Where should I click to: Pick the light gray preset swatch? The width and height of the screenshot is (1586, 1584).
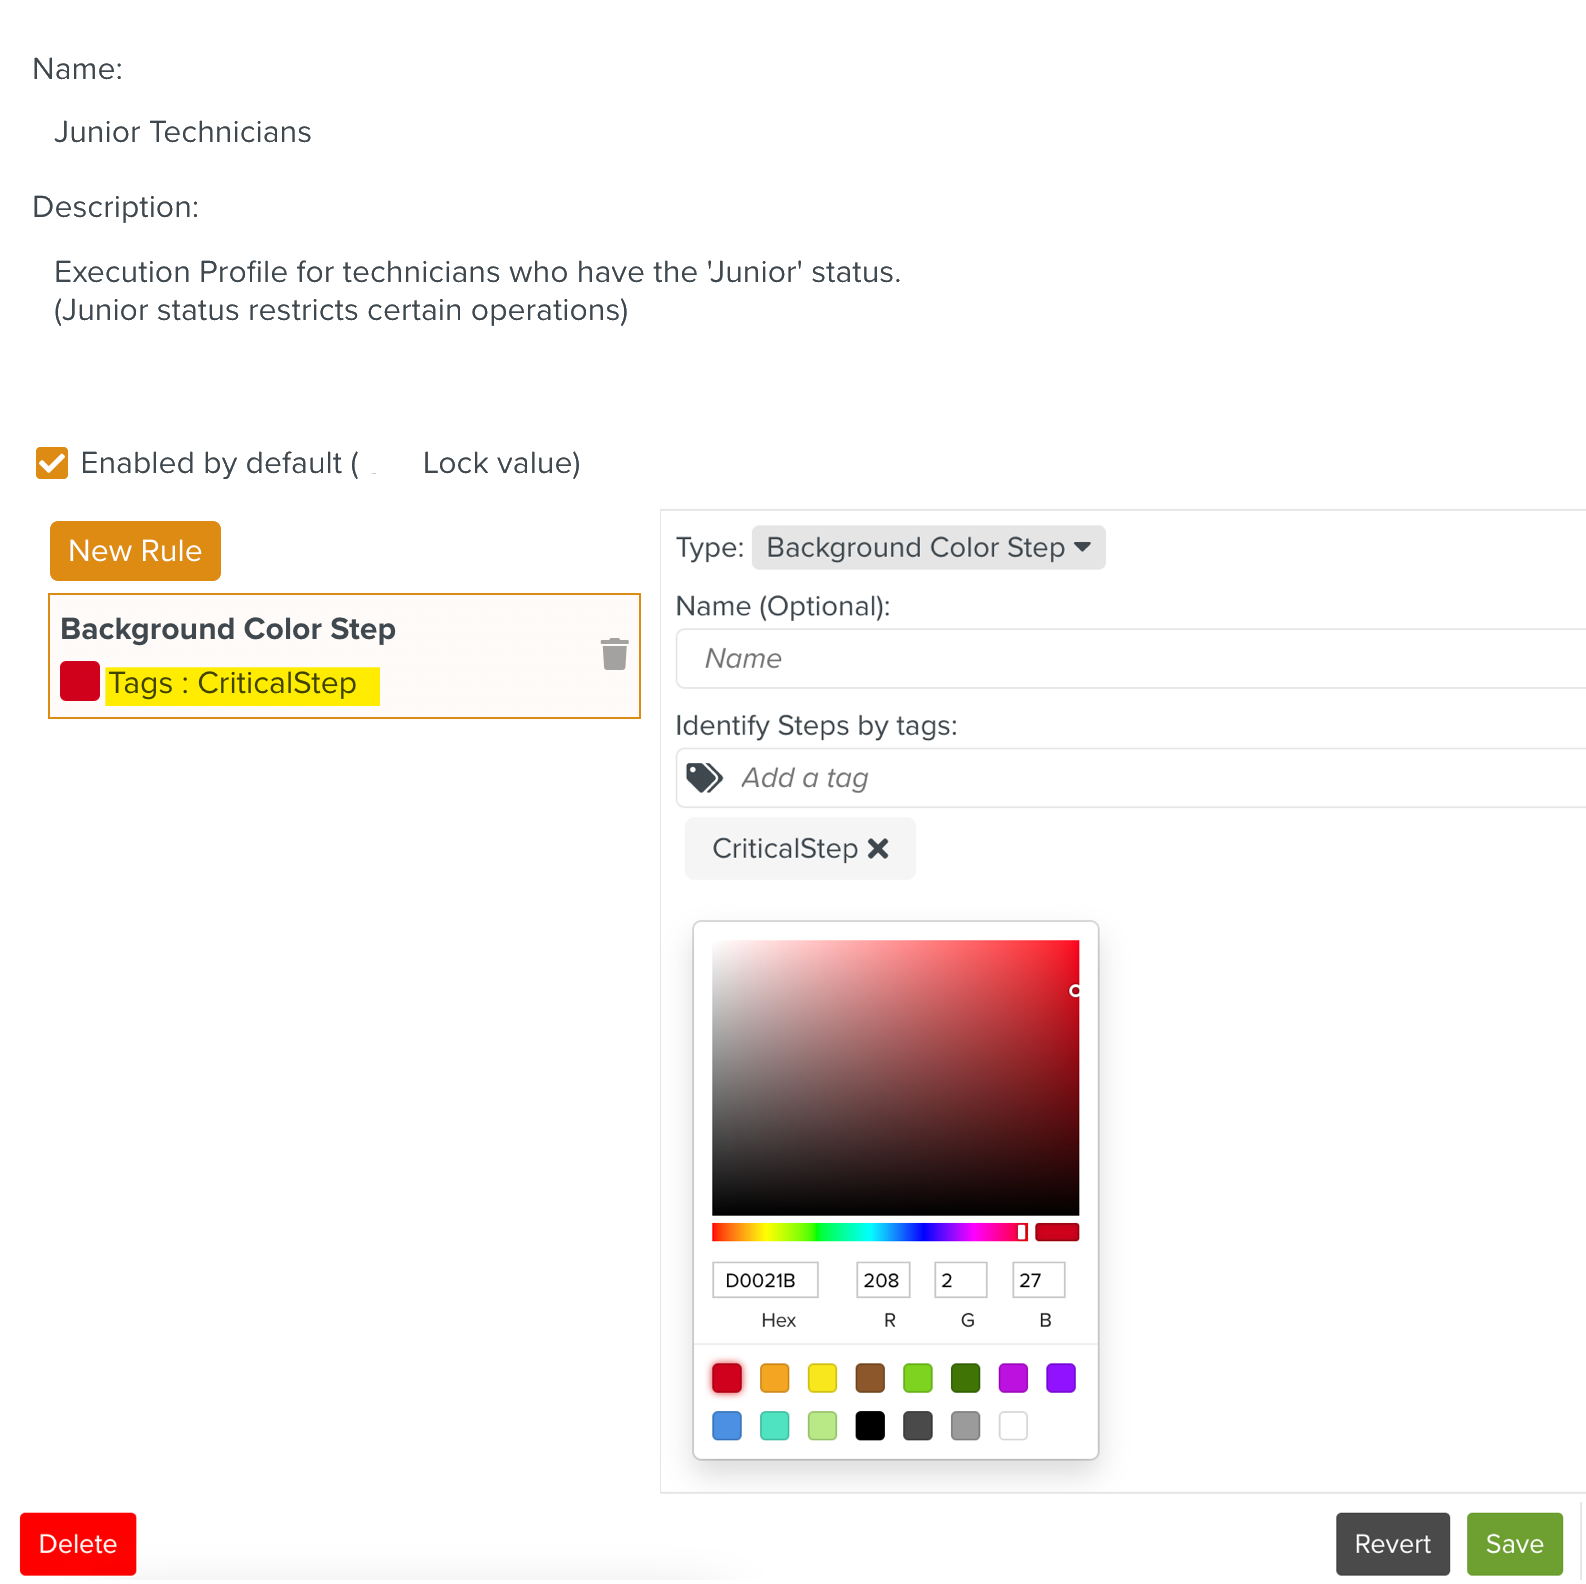click(965, 1426)
